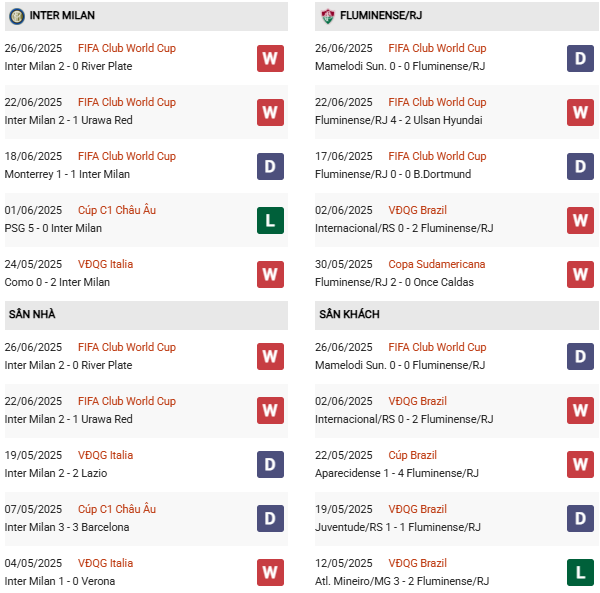Click the Fluminense/RJ club crest icon
The height and width of the screenshot is (593, 600).
click(x=328, y=16)
